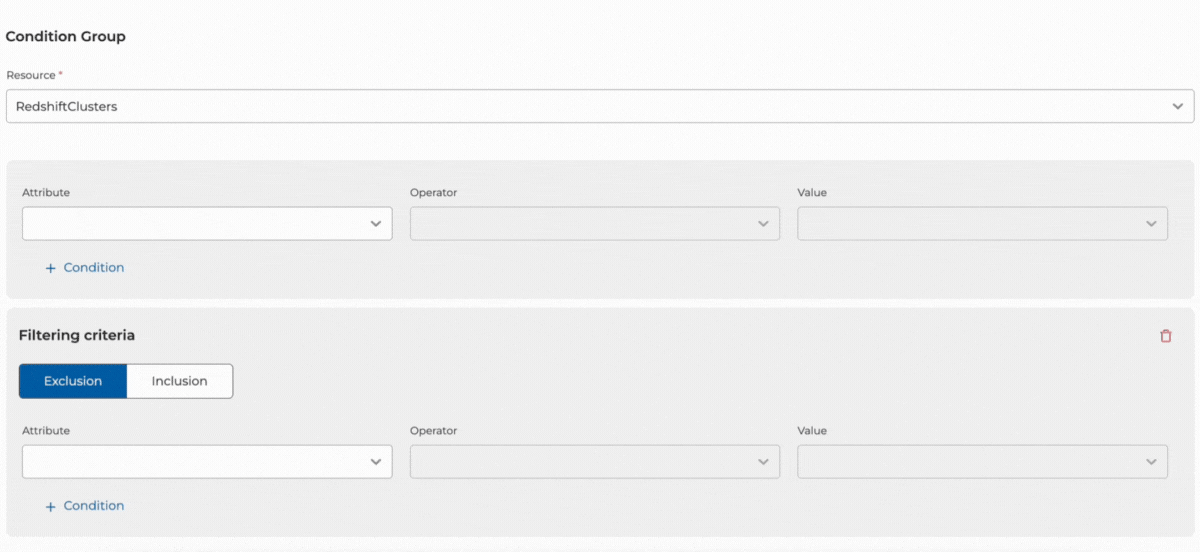
Task: Open the Value dropdown in the first condition block
Action: [x=982, y=224]
